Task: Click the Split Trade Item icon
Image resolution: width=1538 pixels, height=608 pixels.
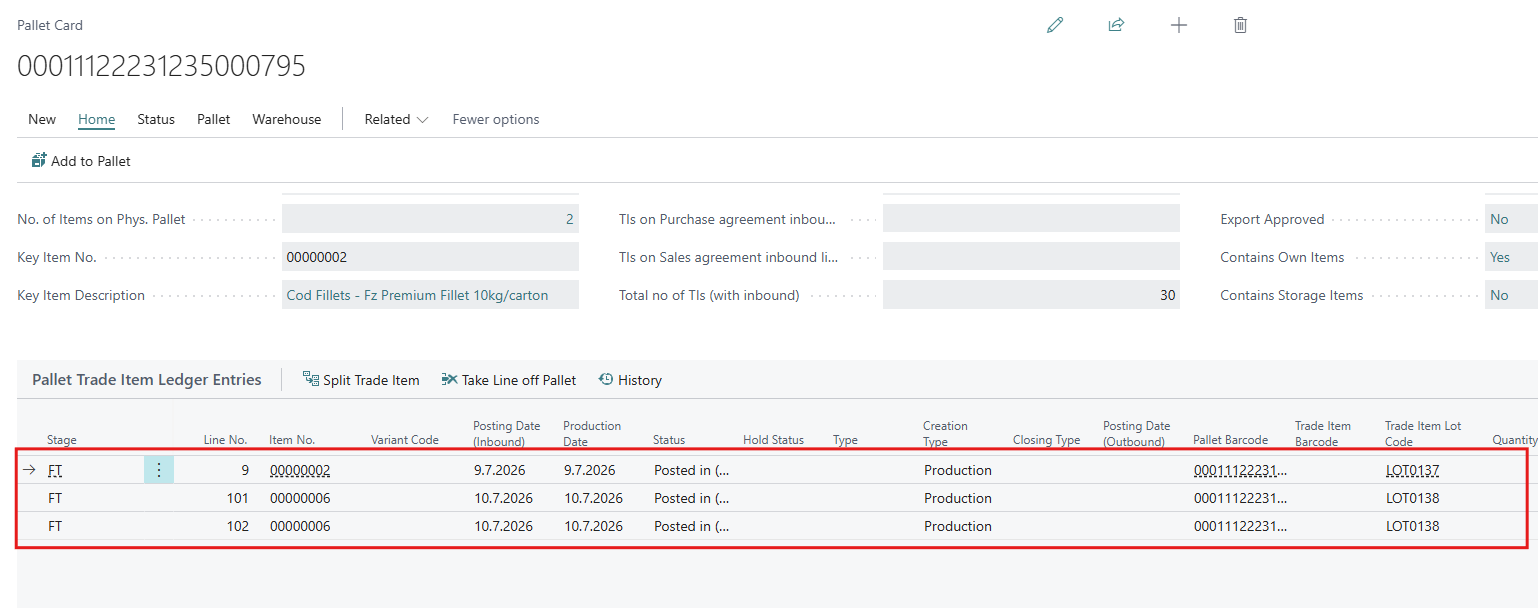Action: [310, 380]
